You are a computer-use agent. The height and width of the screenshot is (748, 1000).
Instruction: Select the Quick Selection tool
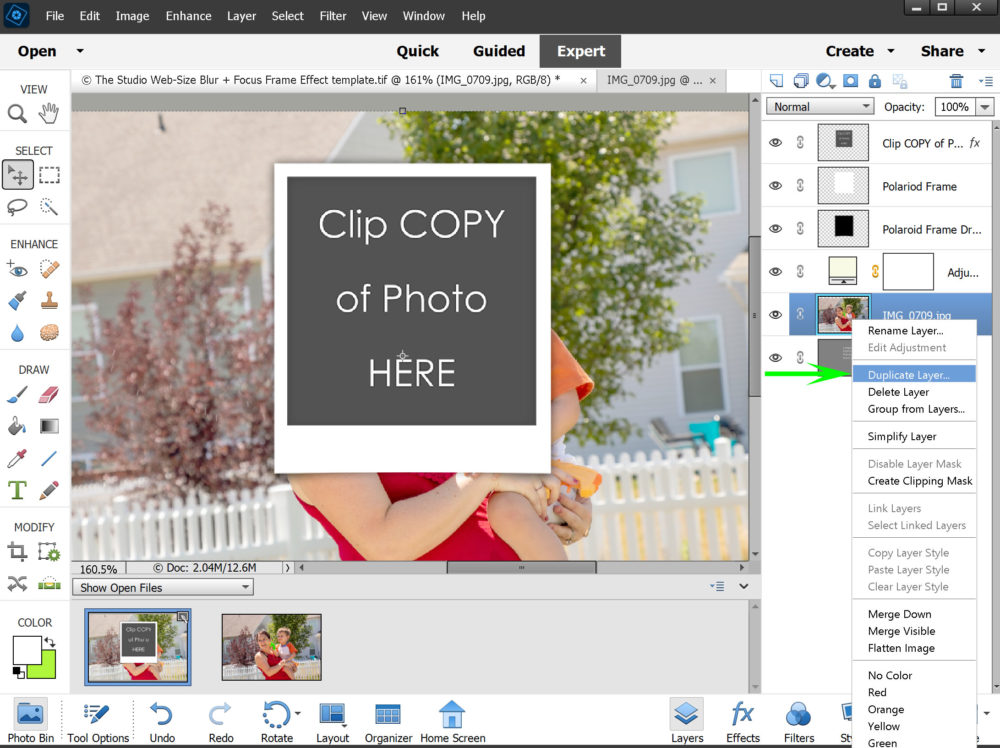pos(49,207)
